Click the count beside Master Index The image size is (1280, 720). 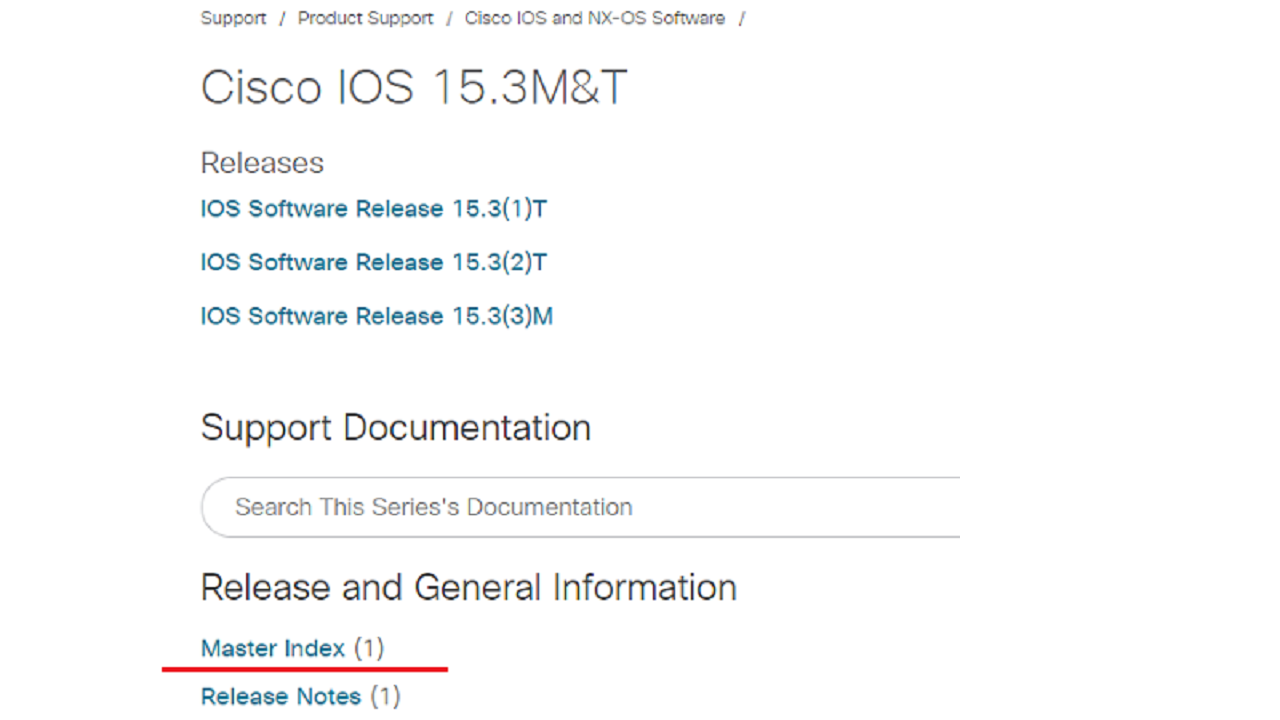369,648
